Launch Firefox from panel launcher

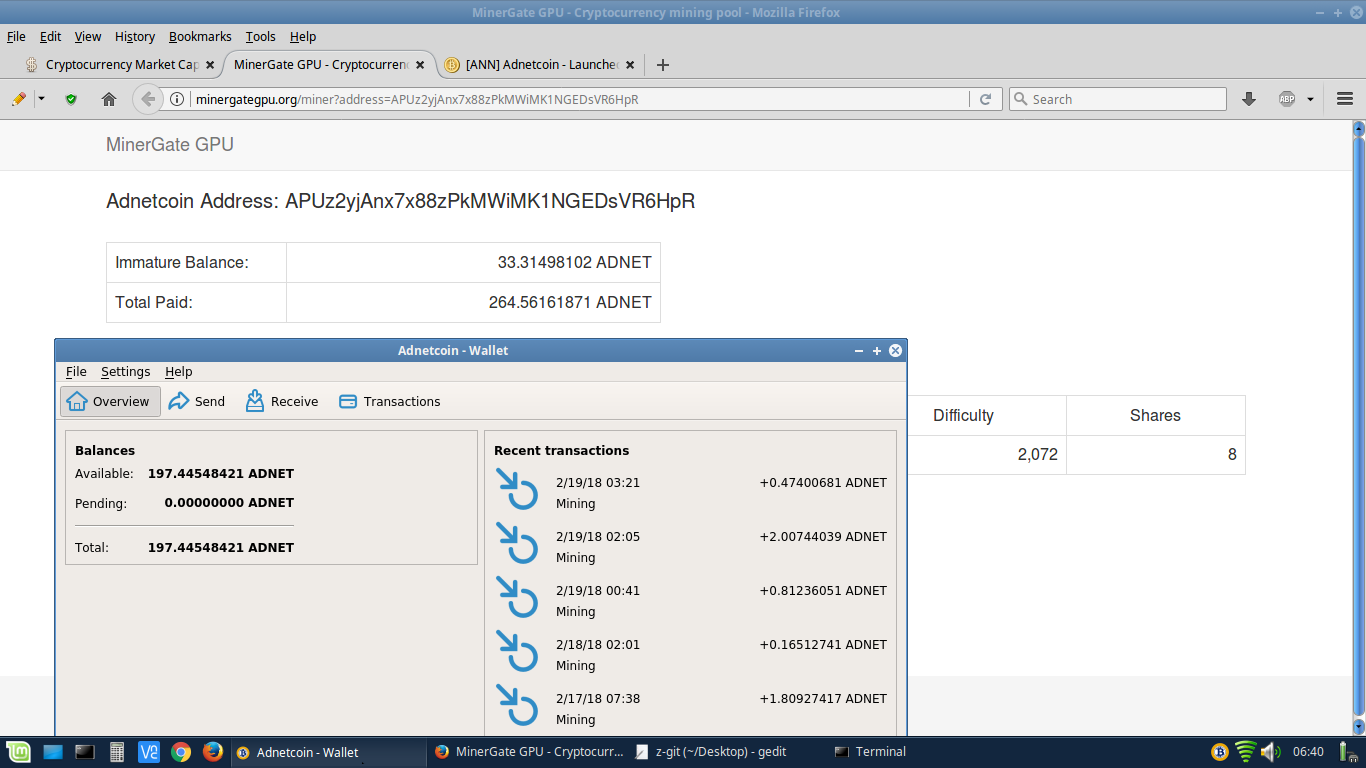point(212,752)
